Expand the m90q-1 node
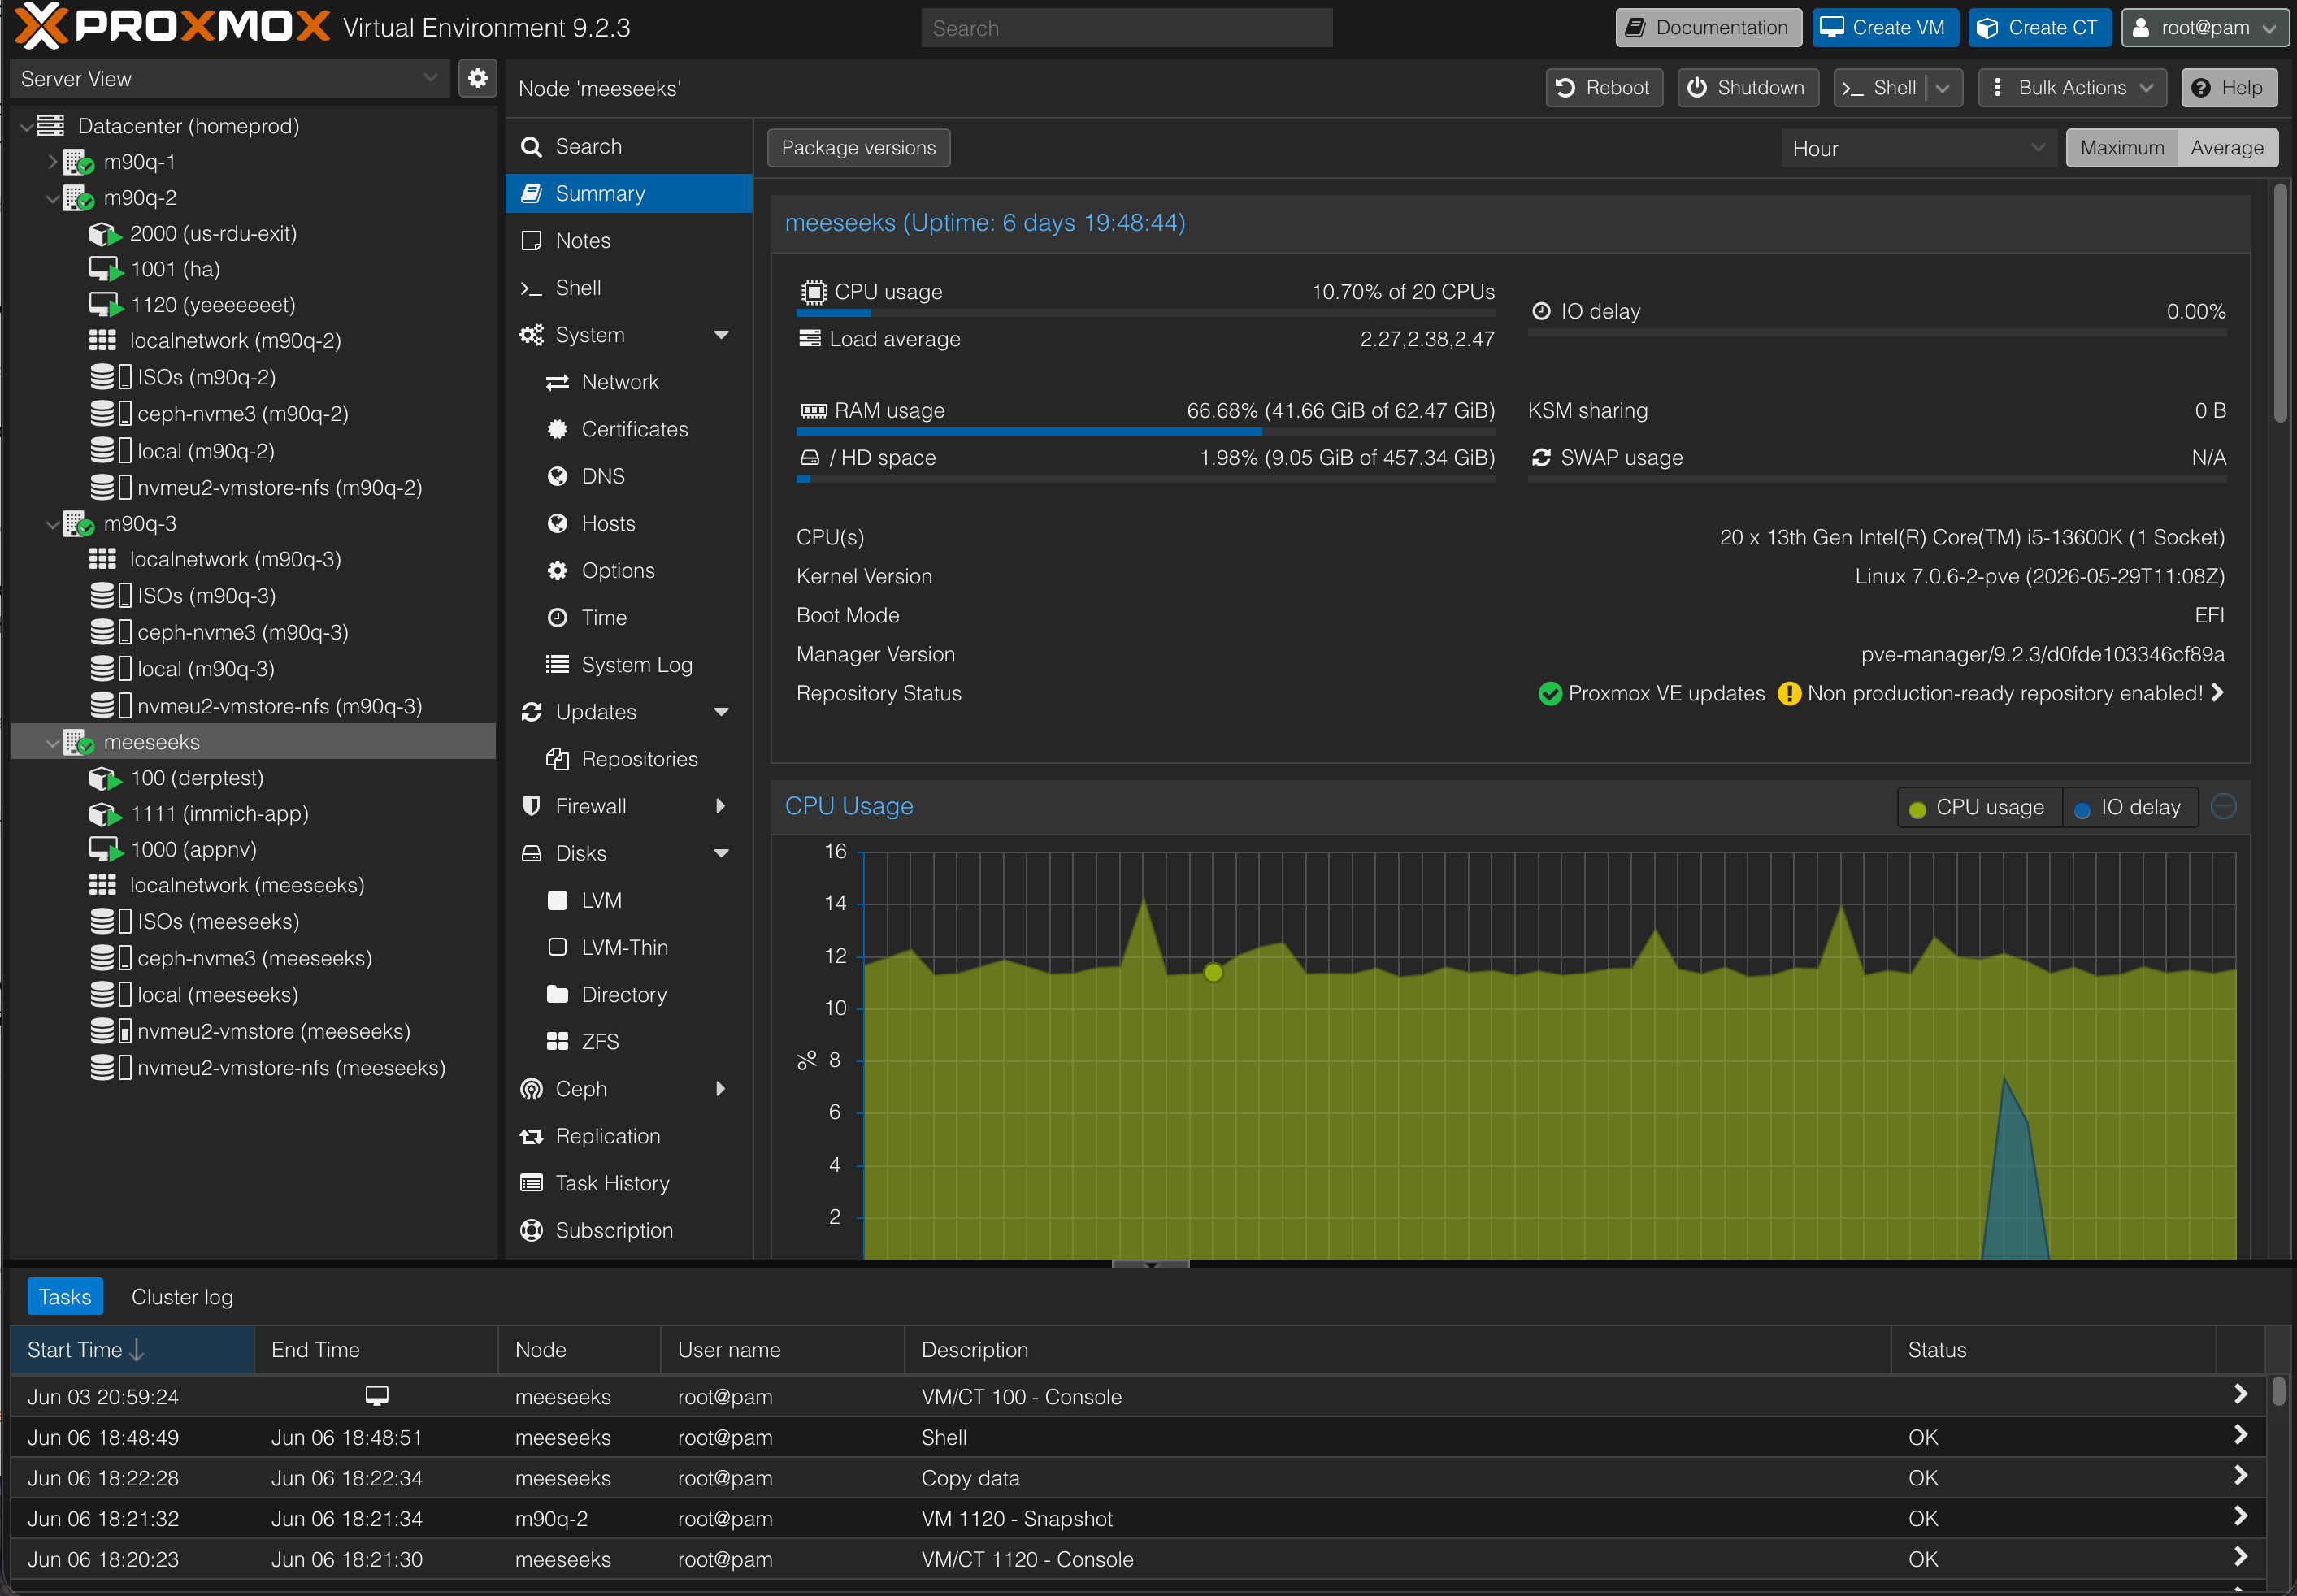The width and height of the screenshot is (2297, 1596). tap(52, 162)
